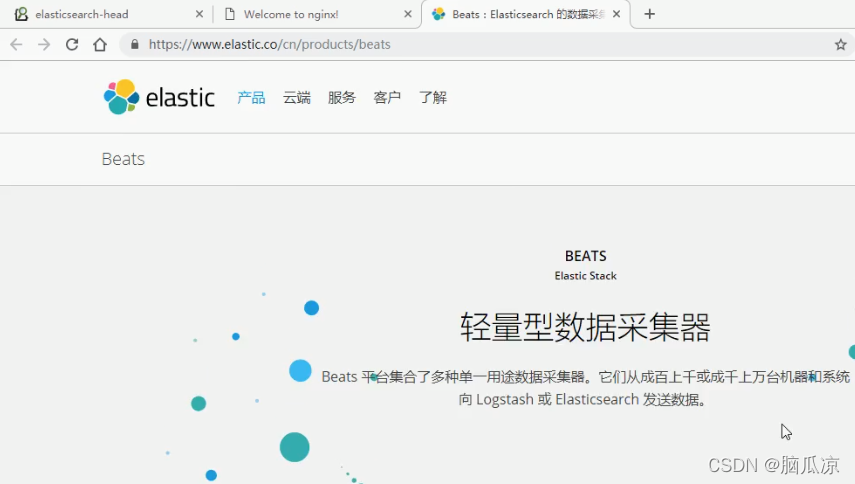
Task: Bookmark this page with the star
Action: 840,45
